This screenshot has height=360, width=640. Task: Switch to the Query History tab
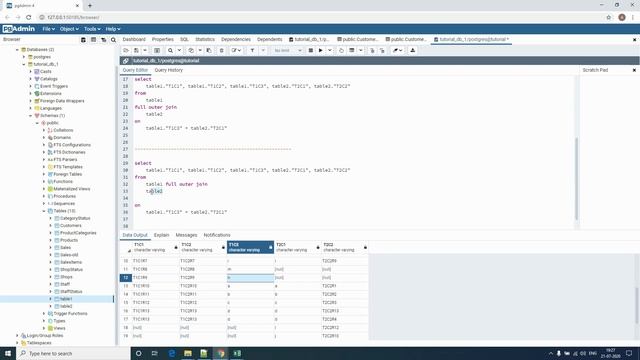169,70
